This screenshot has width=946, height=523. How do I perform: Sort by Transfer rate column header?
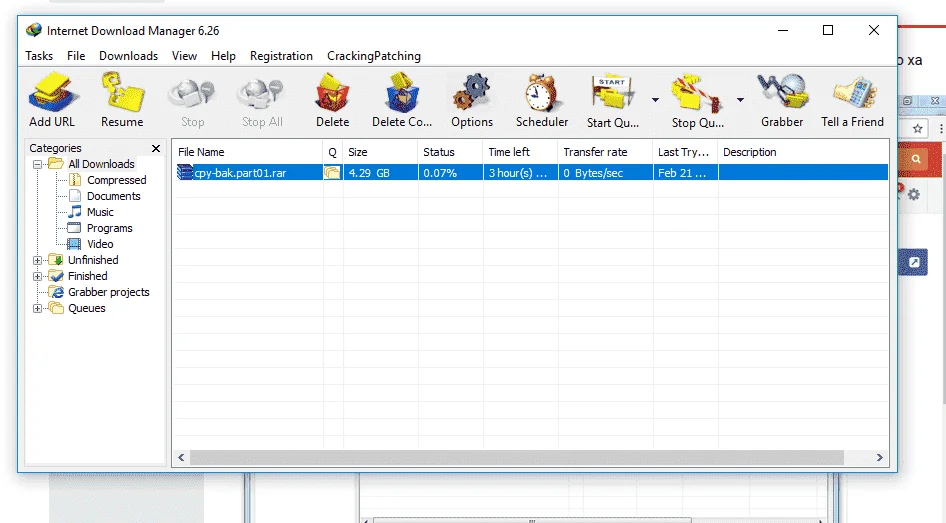pyautogui.click(x=605, y=152)
